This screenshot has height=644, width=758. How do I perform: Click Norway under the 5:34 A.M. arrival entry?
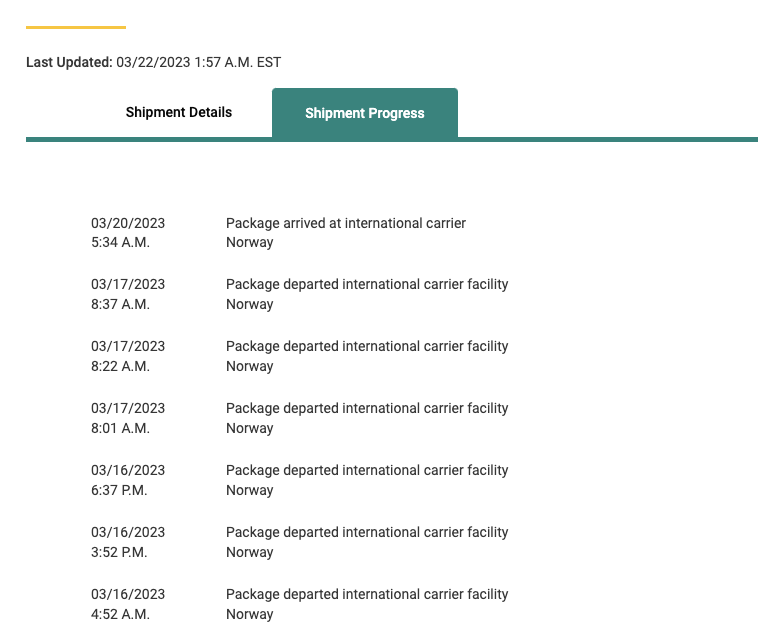point(249,243)
